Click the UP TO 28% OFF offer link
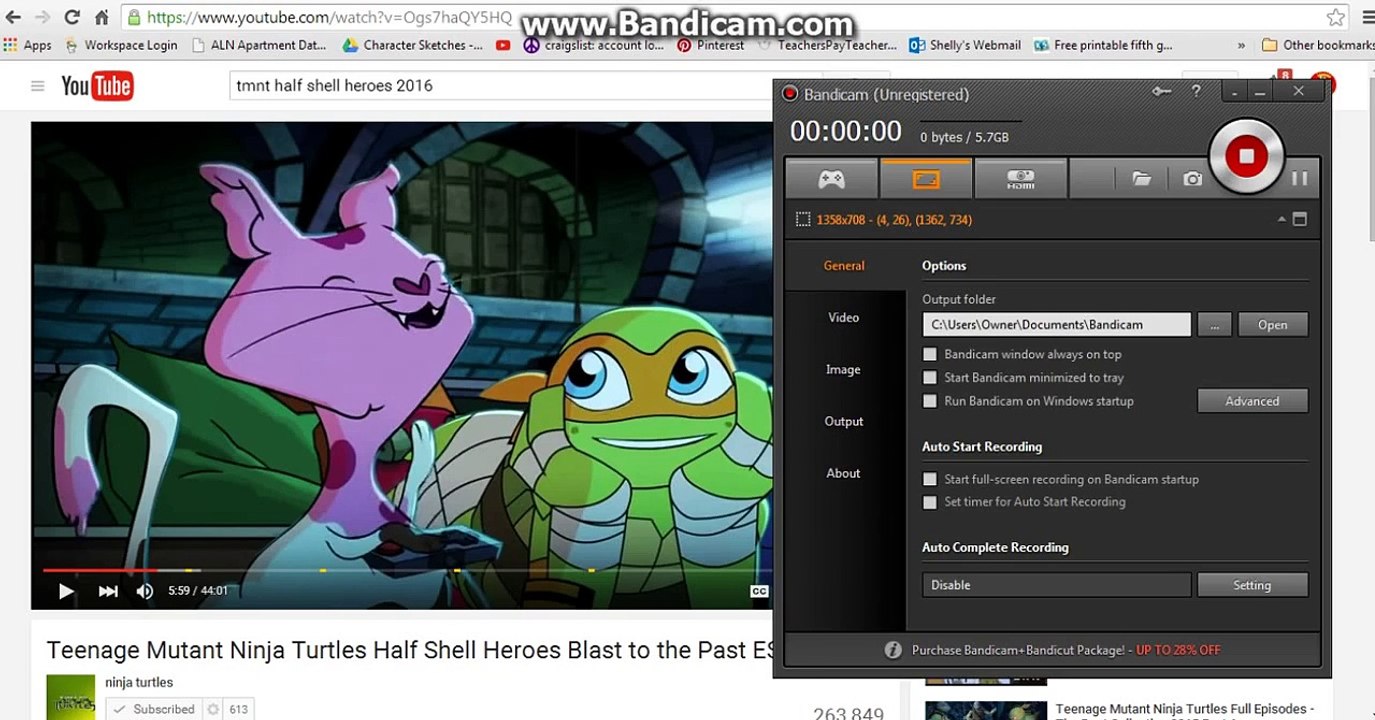Image resolution: width=1375 pixels, height=720 pixels. tap(1178, 650)
